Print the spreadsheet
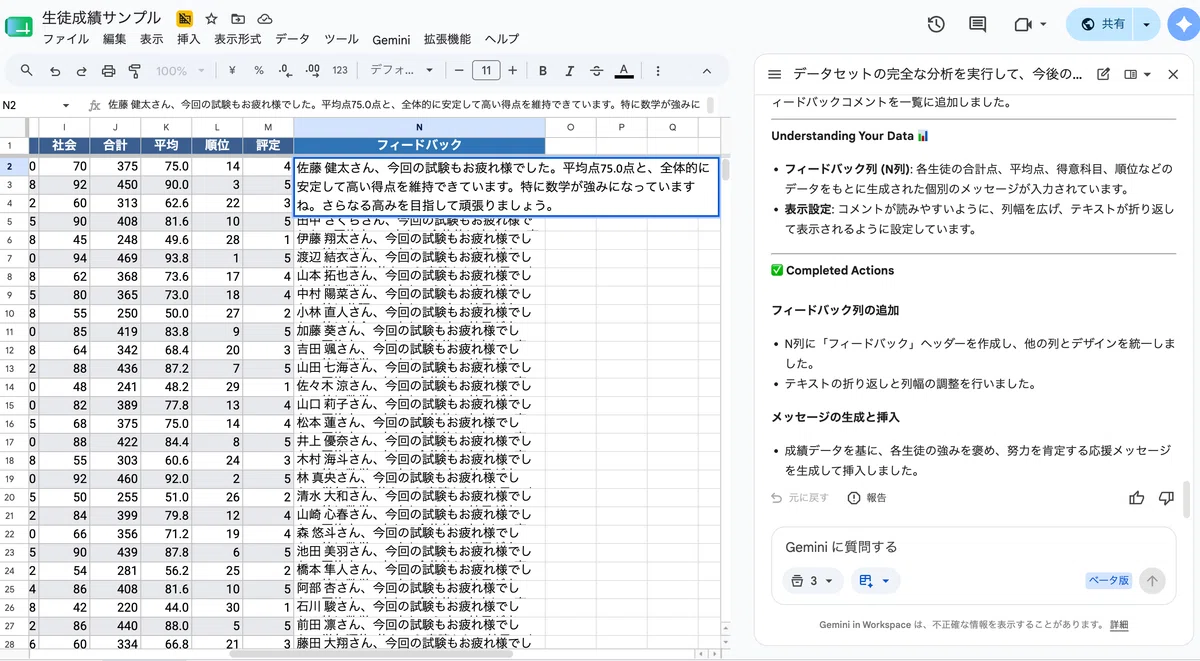Screen dimensions: 1200x661 click(109, 71)
